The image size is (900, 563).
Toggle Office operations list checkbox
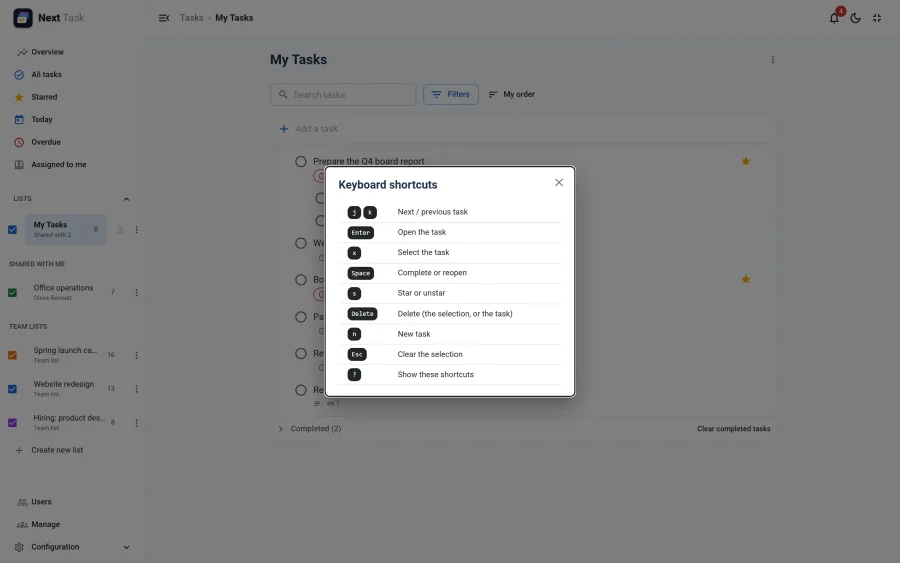coord(13,293)
